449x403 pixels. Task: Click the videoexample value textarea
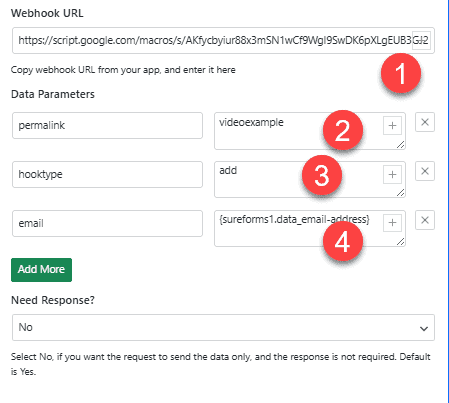tap(310, 131)
